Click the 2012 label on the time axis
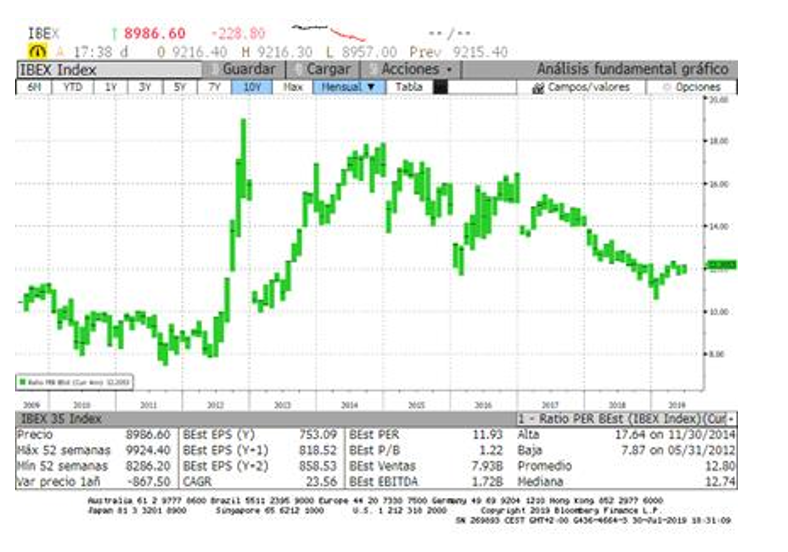 [215, 405]
